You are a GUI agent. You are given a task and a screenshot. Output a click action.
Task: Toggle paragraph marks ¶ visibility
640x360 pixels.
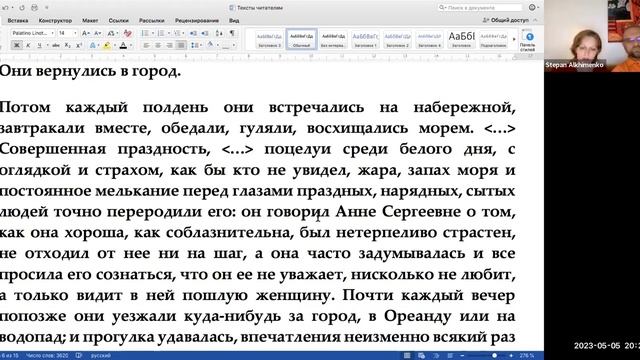point(232,33)
